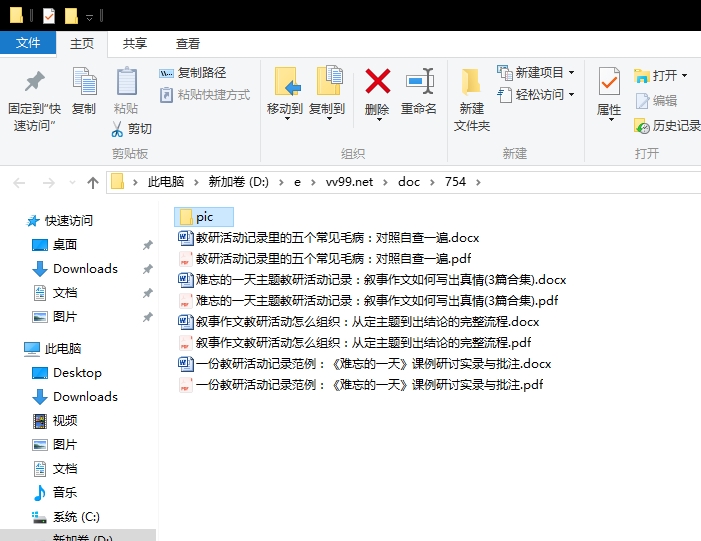Click the Copy icon in the ribbon
Image resolution: width=701 pixels, height=541 pixels.
[x=84, y=81]
